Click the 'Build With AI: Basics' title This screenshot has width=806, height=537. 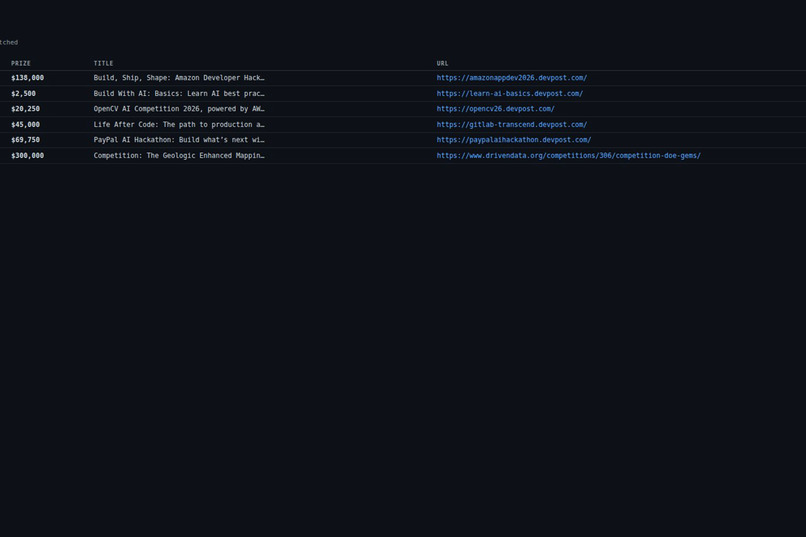[x=179, y=94]
